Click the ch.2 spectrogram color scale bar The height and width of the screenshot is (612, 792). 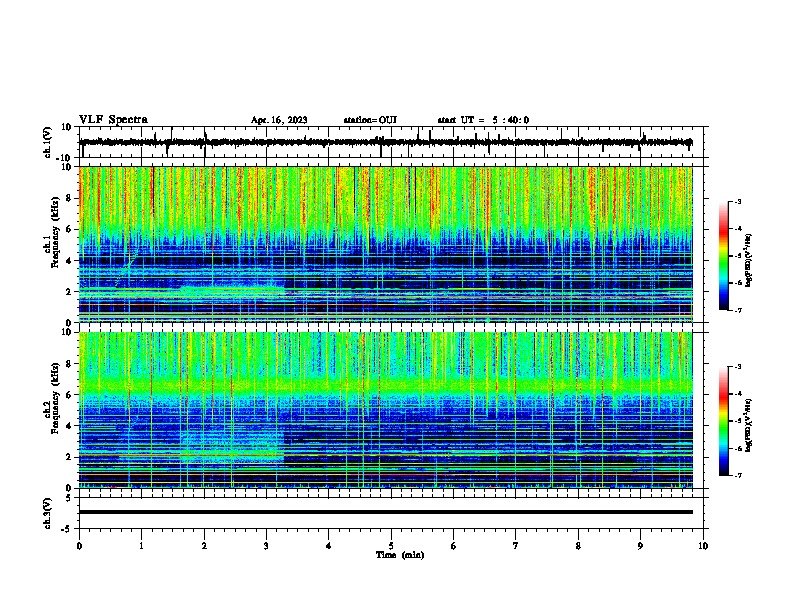tap(724, 421)
